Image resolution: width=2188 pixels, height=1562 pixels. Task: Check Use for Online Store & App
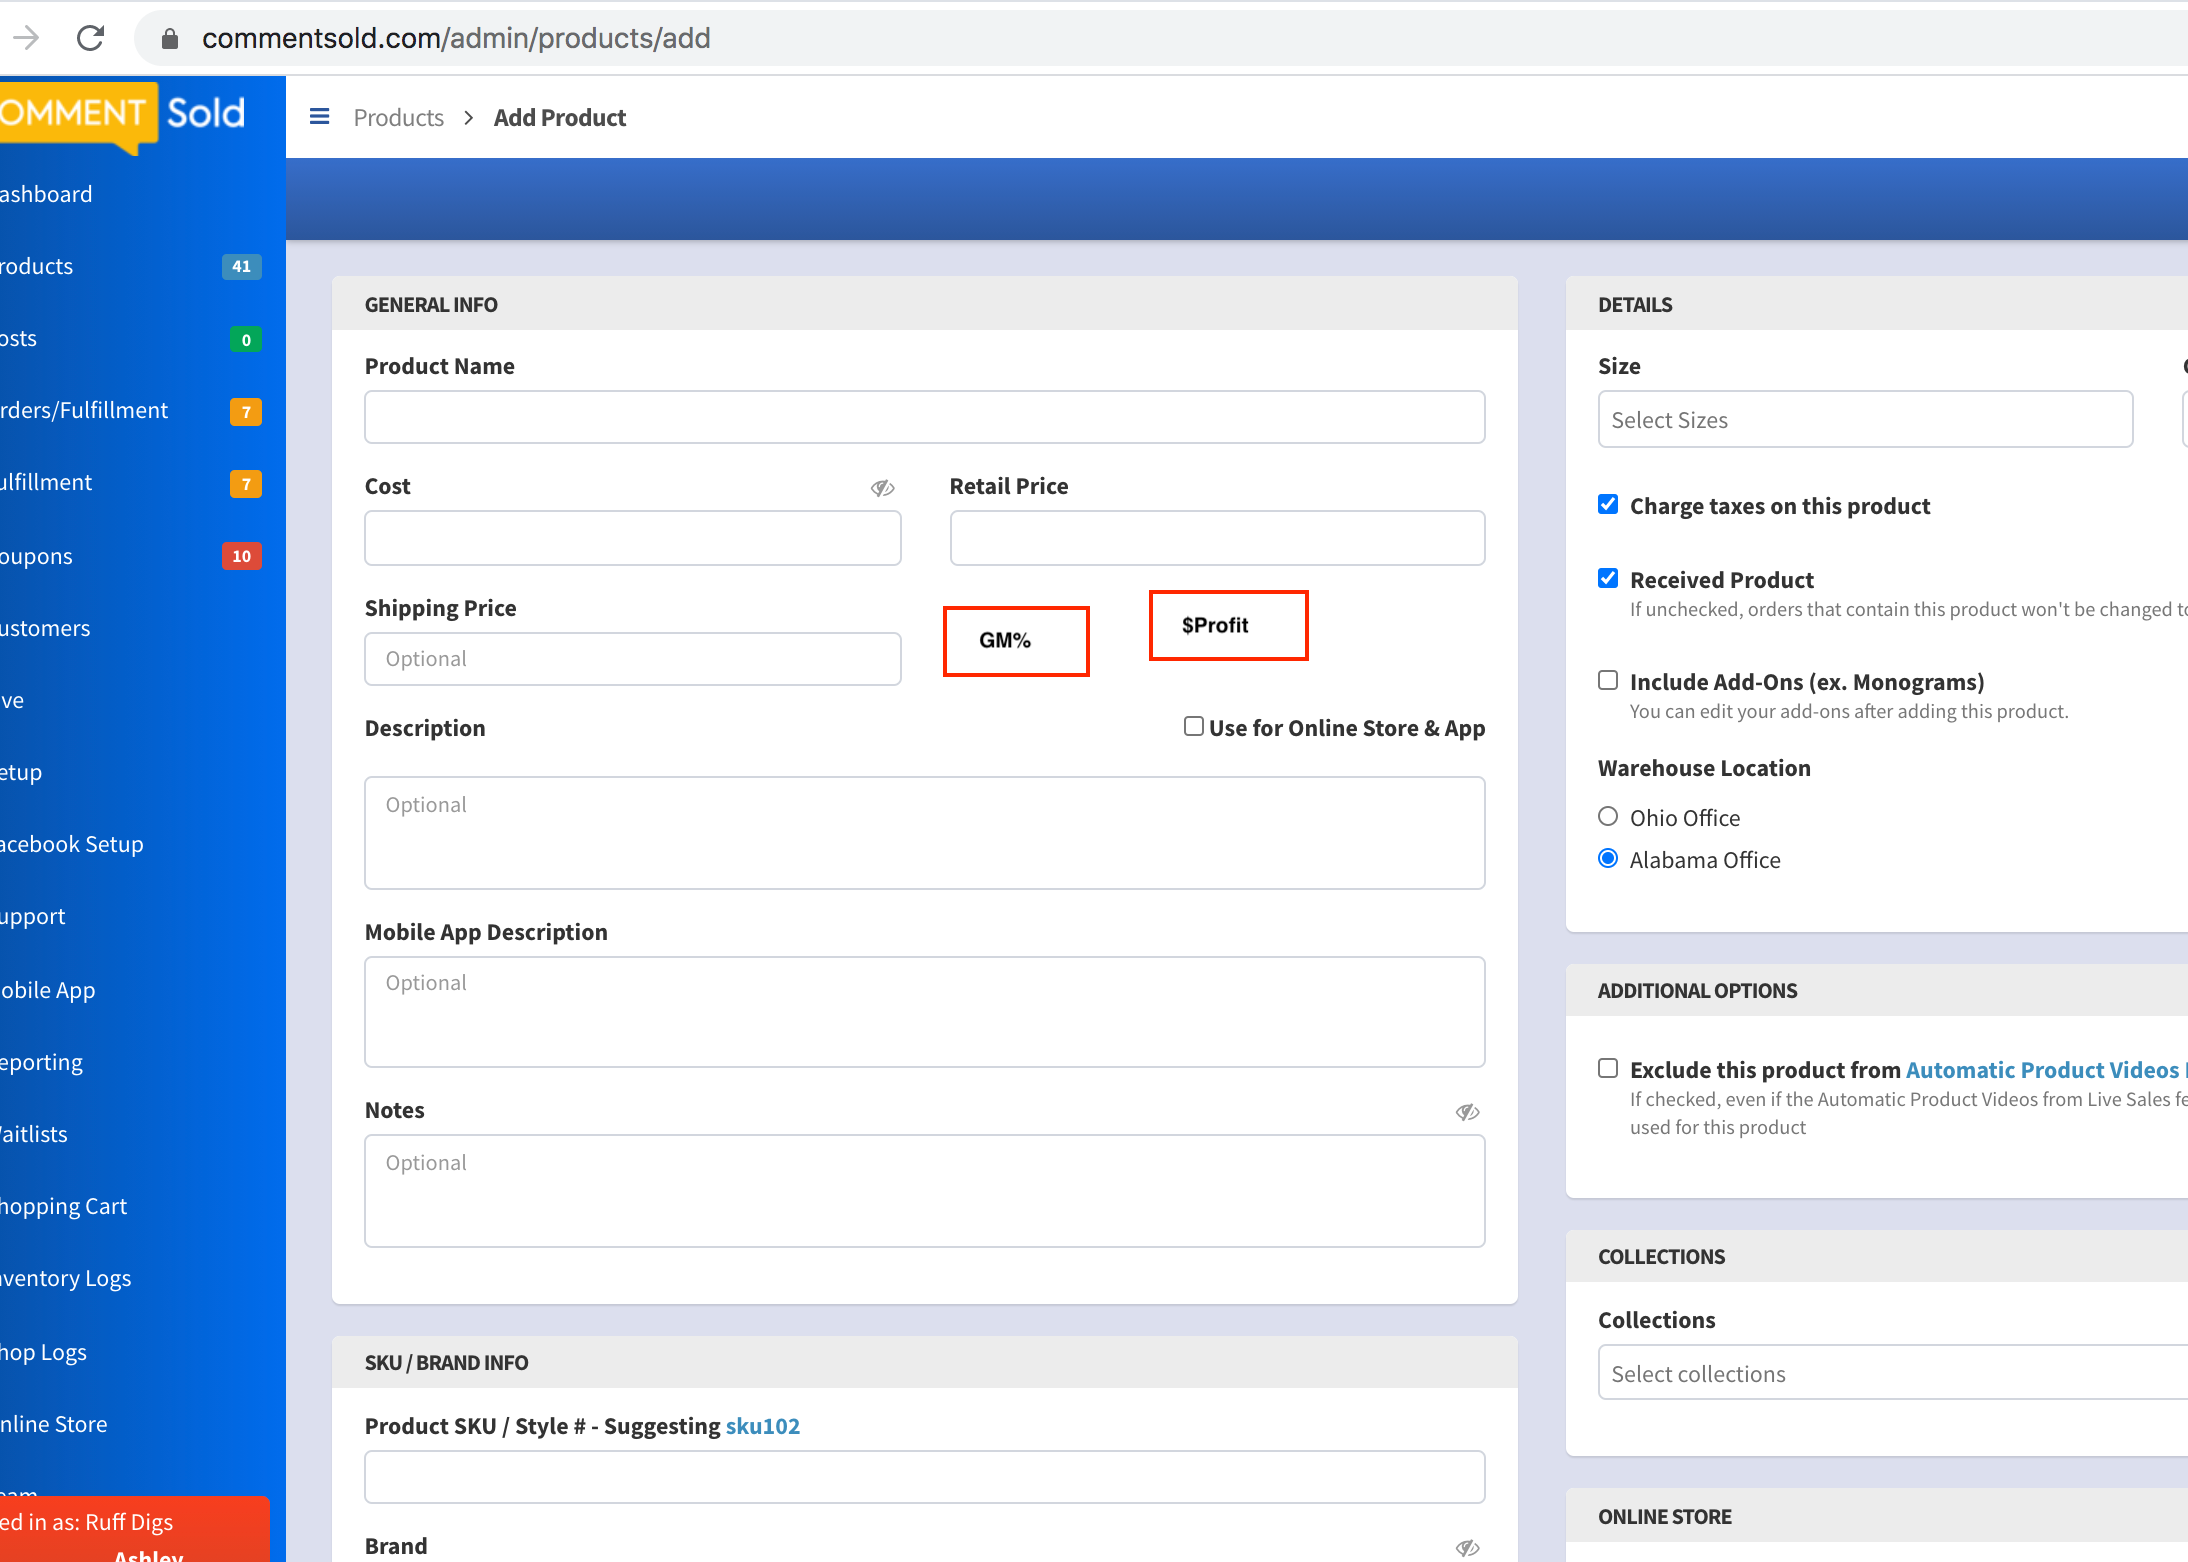[x=1193, y=726]
